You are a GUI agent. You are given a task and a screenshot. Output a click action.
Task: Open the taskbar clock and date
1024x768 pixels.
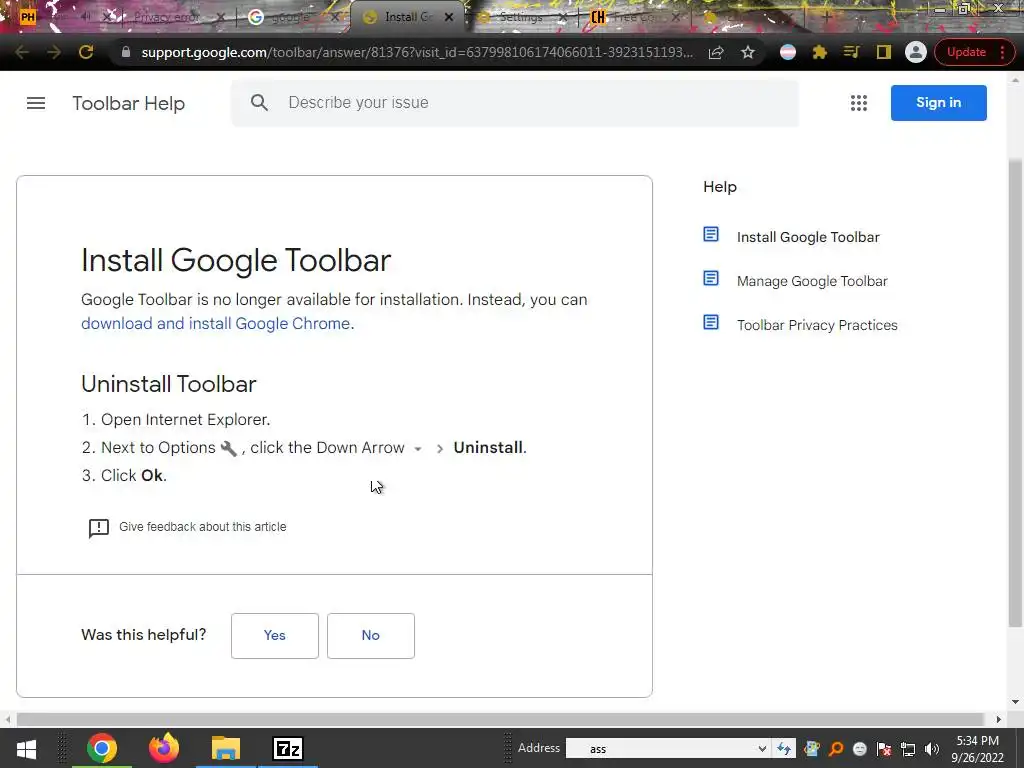pos(977,749)
